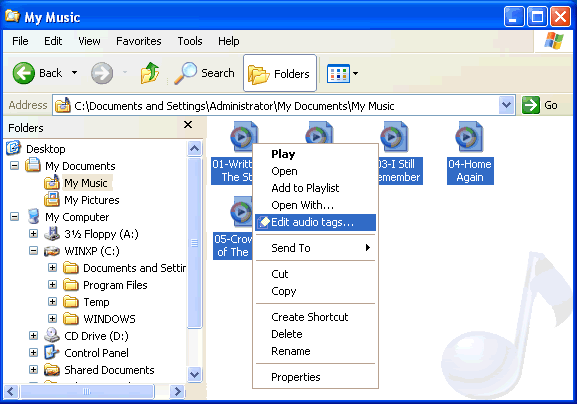Toggle the Folders pane button
577x404 pixels.
click(280, 73)
